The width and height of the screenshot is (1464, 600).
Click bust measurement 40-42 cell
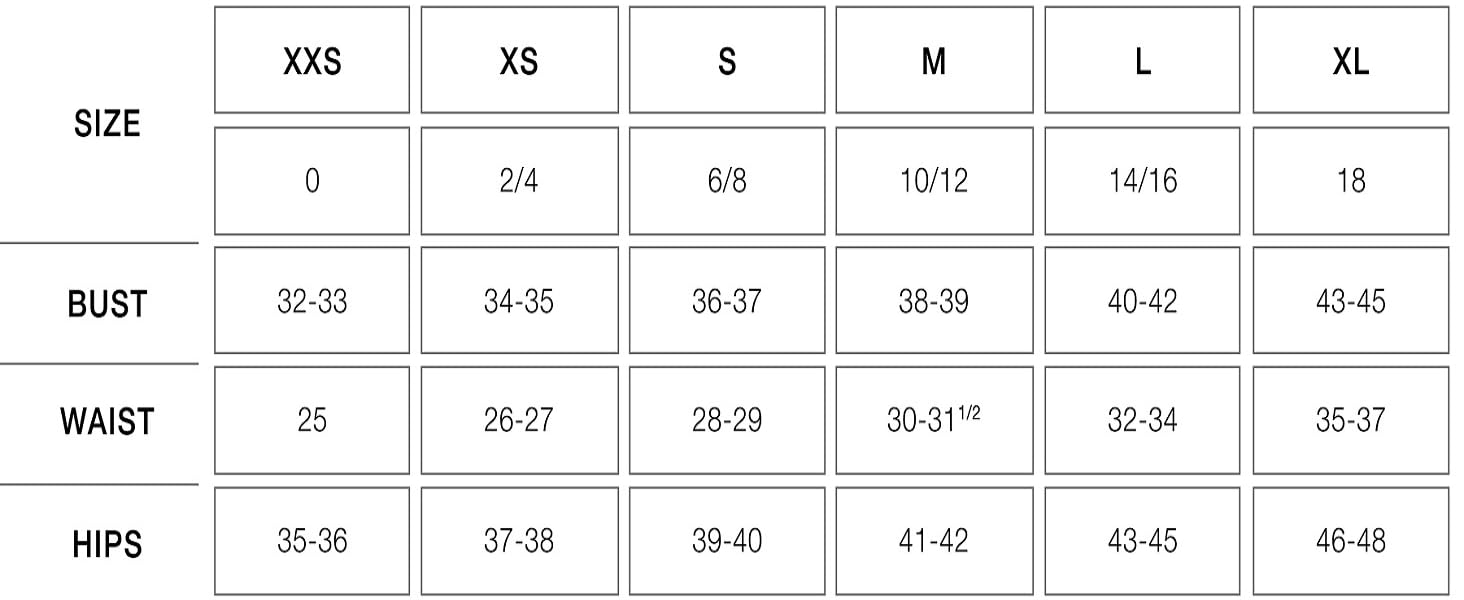point(1142,301)
